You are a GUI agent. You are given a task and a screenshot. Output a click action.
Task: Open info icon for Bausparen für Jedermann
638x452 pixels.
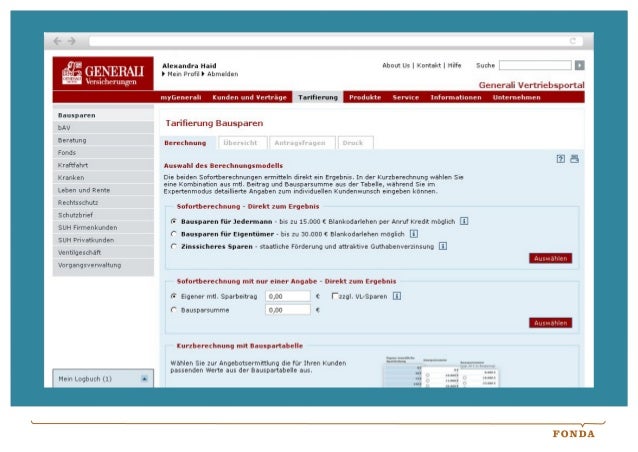[464, 221]
